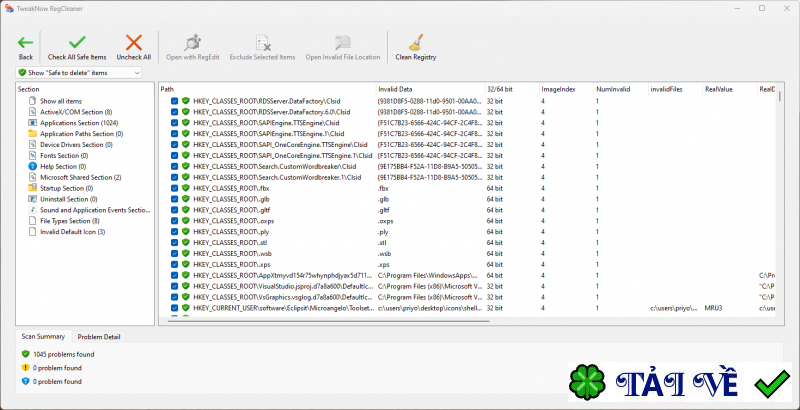Click MRU3 value in RealValue column

[713, 308]
